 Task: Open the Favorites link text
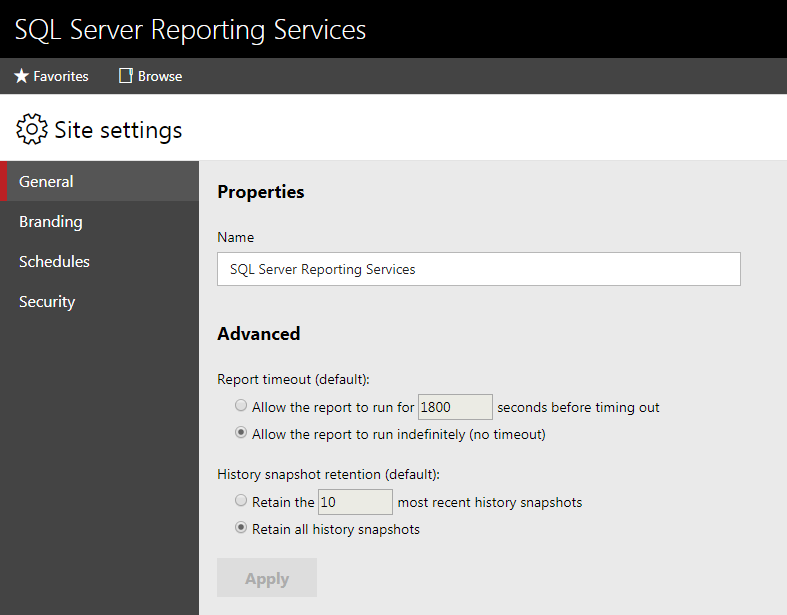tap(61, 76)
